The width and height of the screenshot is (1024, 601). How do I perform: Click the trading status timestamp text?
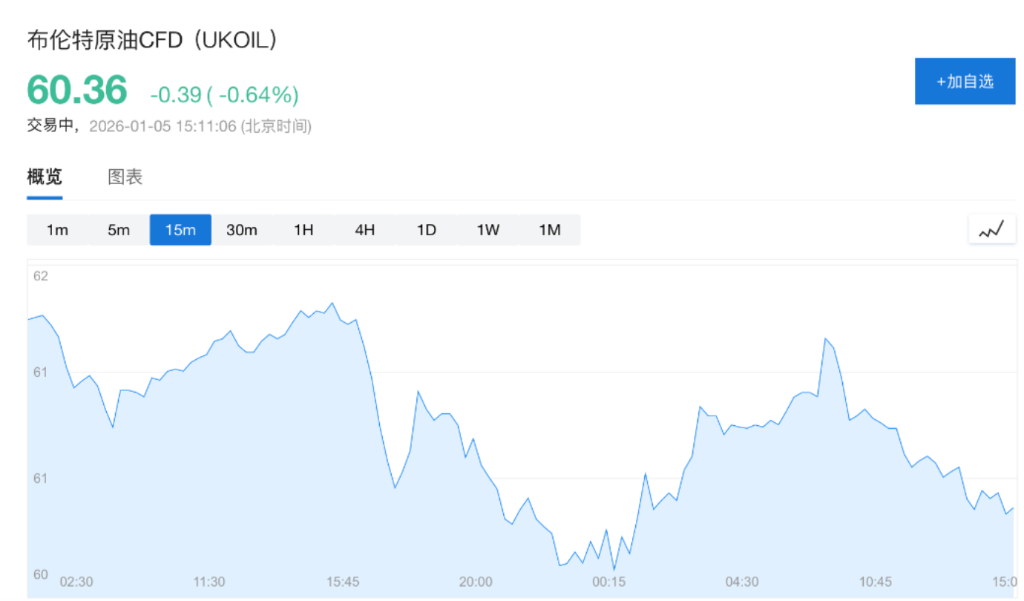tap(169, 126)
